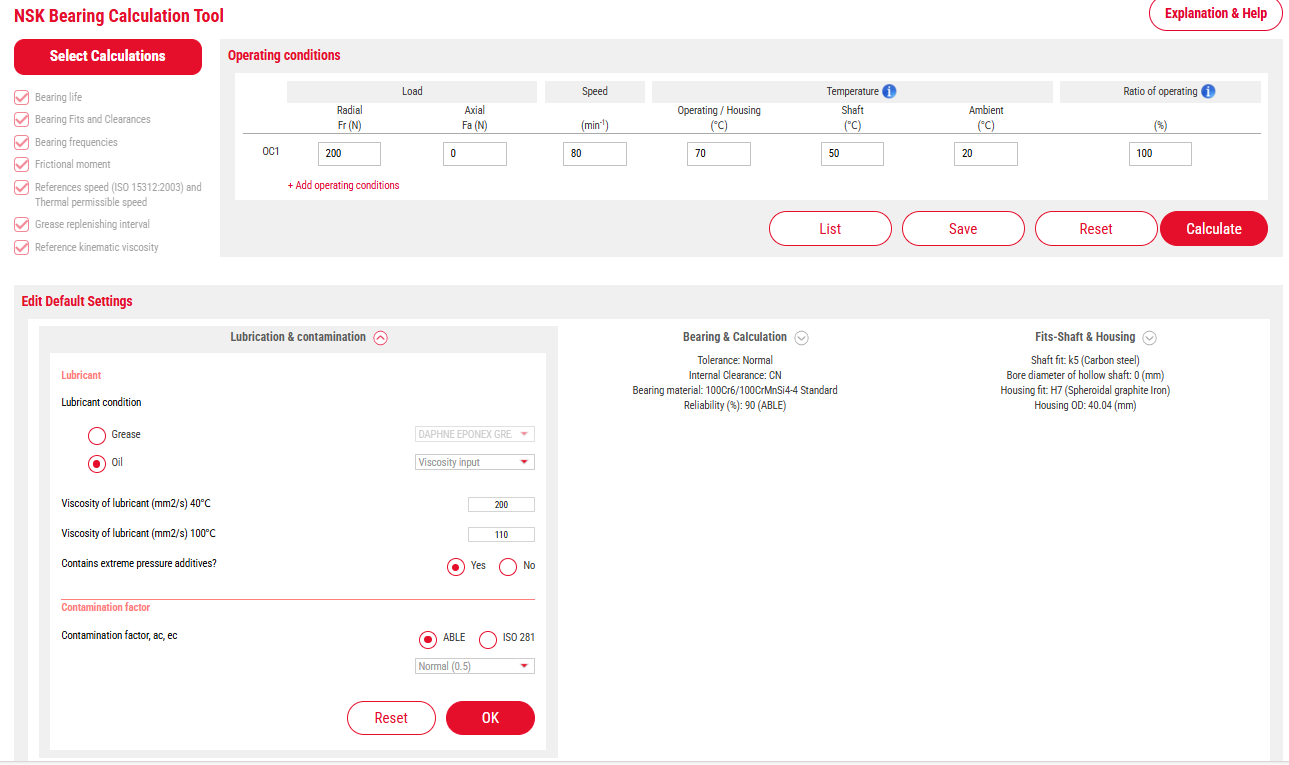
Task: Open the Select Calculations panel
Action: click(x=107, y=57)
